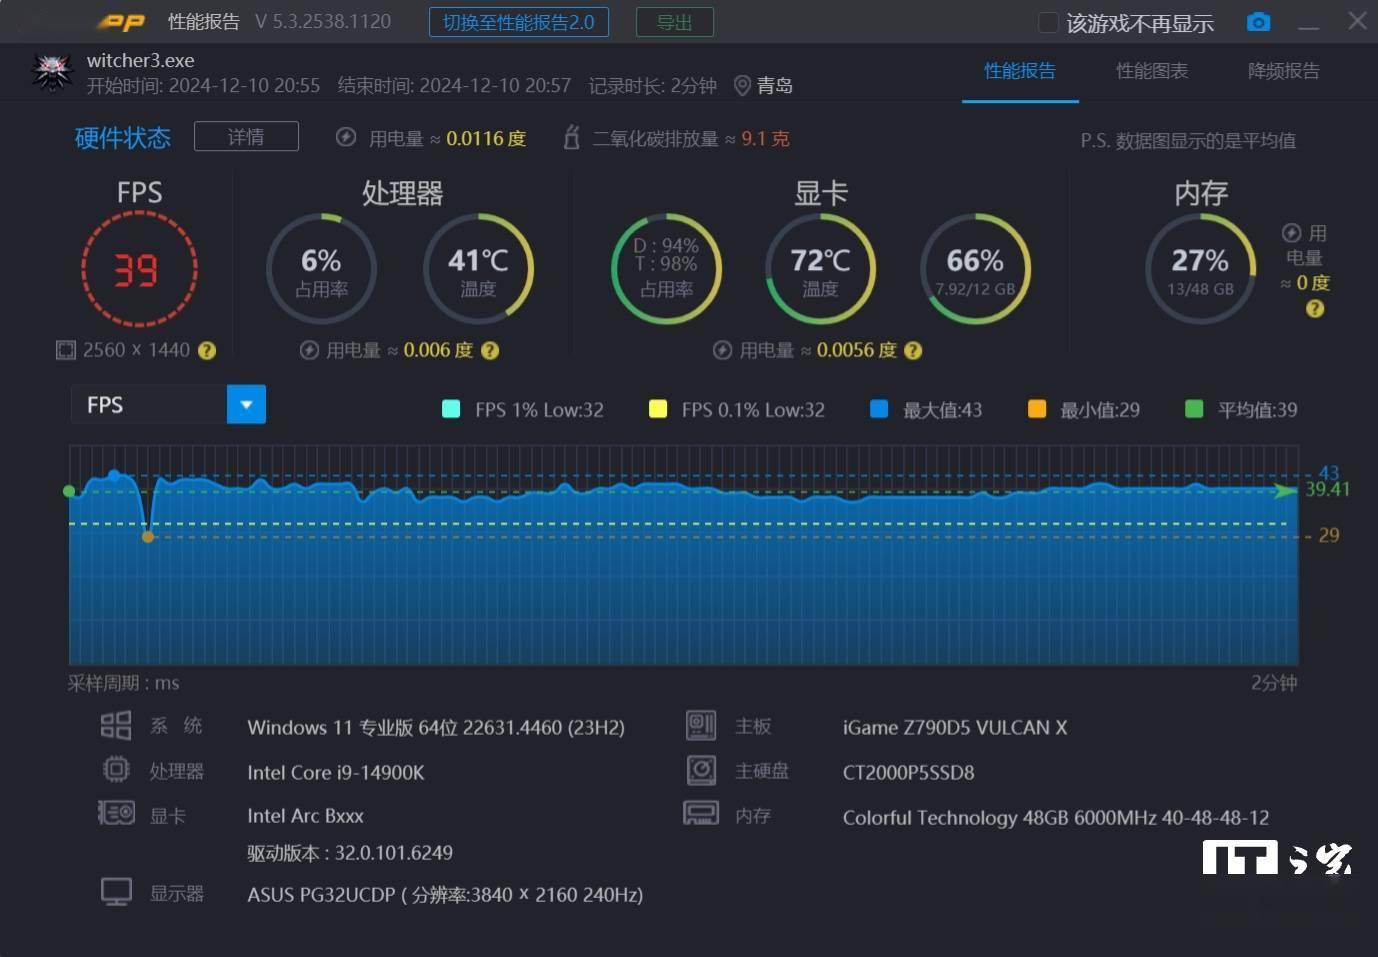The height and width of the screenshot is (957, 1378).
Task: Toggle 最大值 blue legend swatch
Action: coord(879,409)
